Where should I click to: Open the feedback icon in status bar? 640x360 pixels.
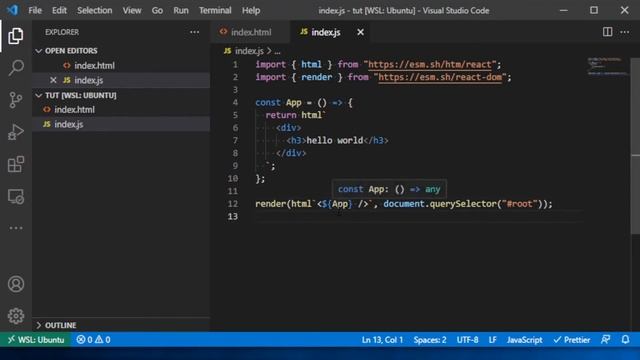point(606,340)
